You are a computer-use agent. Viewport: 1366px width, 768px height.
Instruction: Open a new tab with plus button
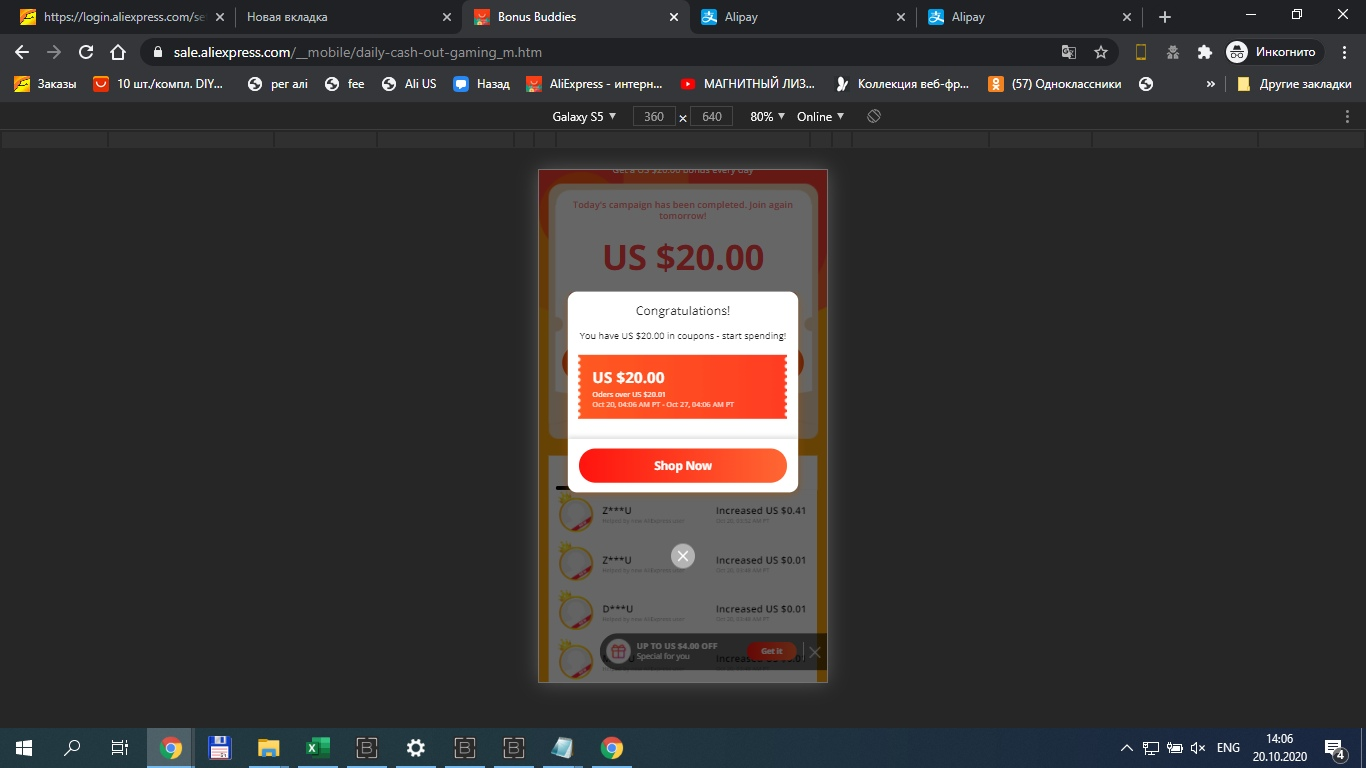(1165, 17)
